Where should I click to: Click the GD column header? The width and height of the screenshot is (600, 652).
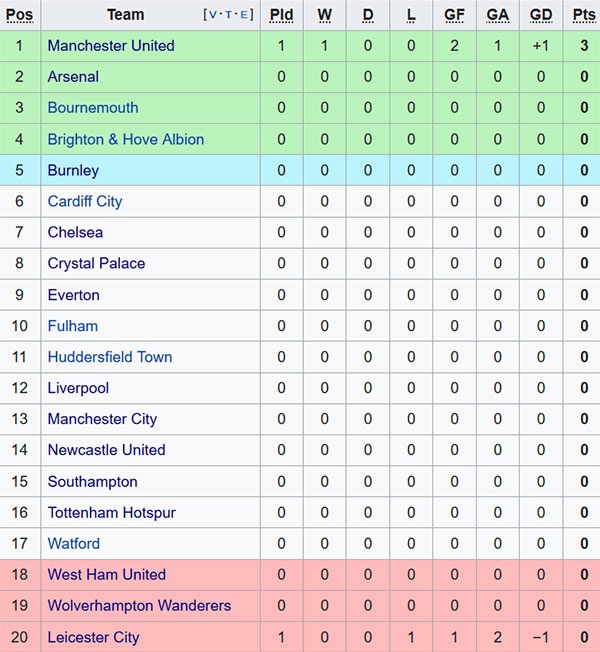click(x=541, y=15)
